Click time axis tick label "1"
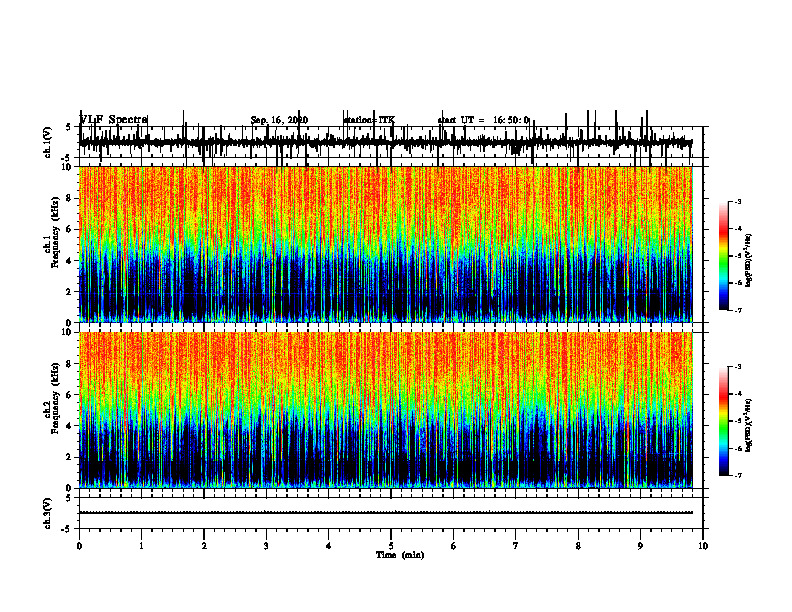This screenshot has height=612, width=792. 141,546
